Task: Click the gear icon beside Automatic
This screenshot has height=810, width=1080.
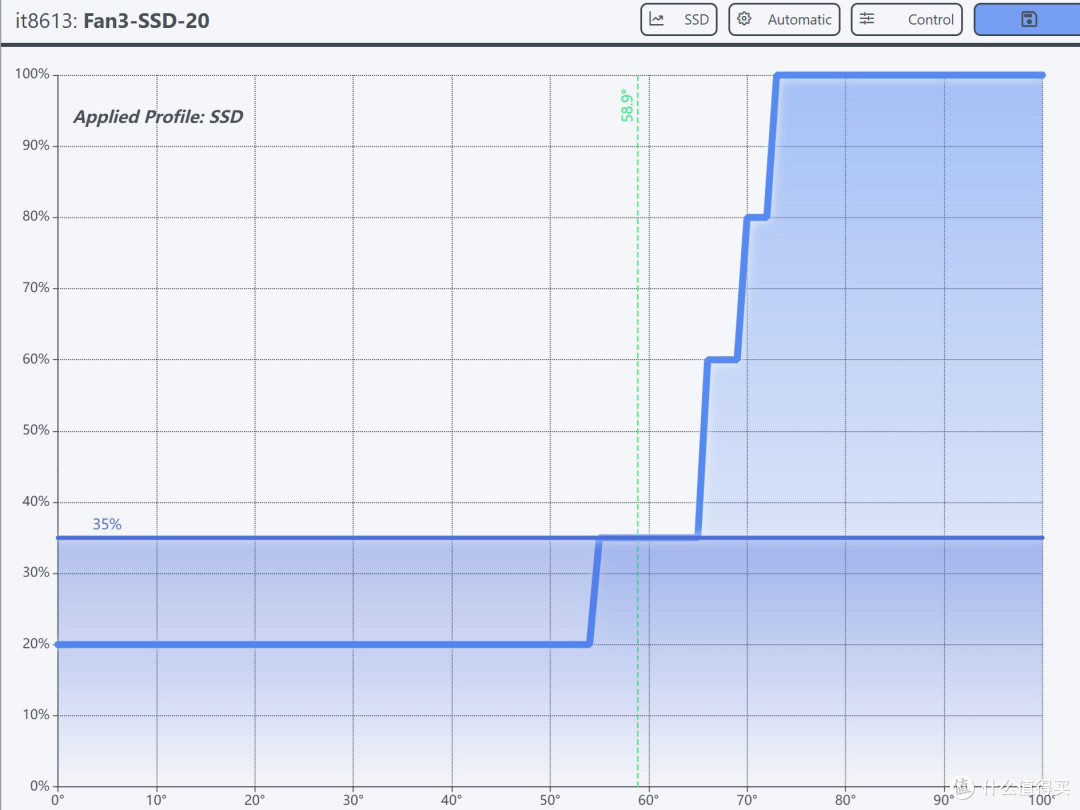Action: pyautogui.click(x=744, y=19)
